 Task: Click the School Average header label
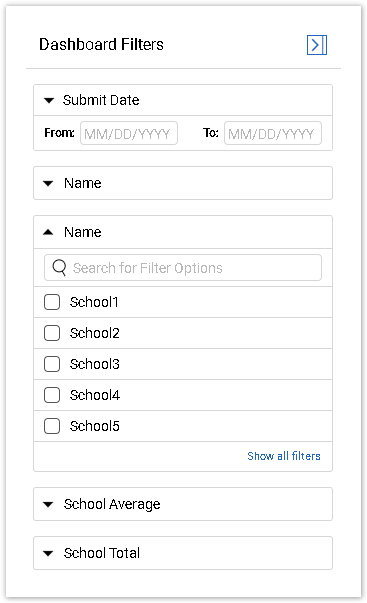click(112, 504)
